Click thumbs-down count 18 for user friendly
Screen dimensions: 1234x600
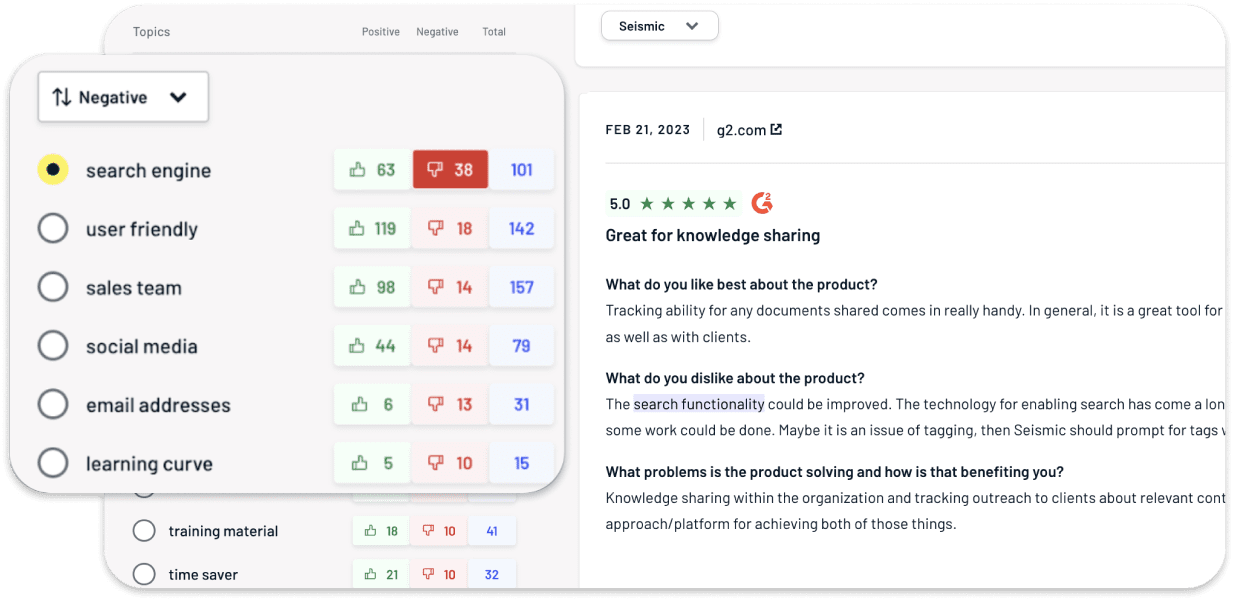pos(450,229)
